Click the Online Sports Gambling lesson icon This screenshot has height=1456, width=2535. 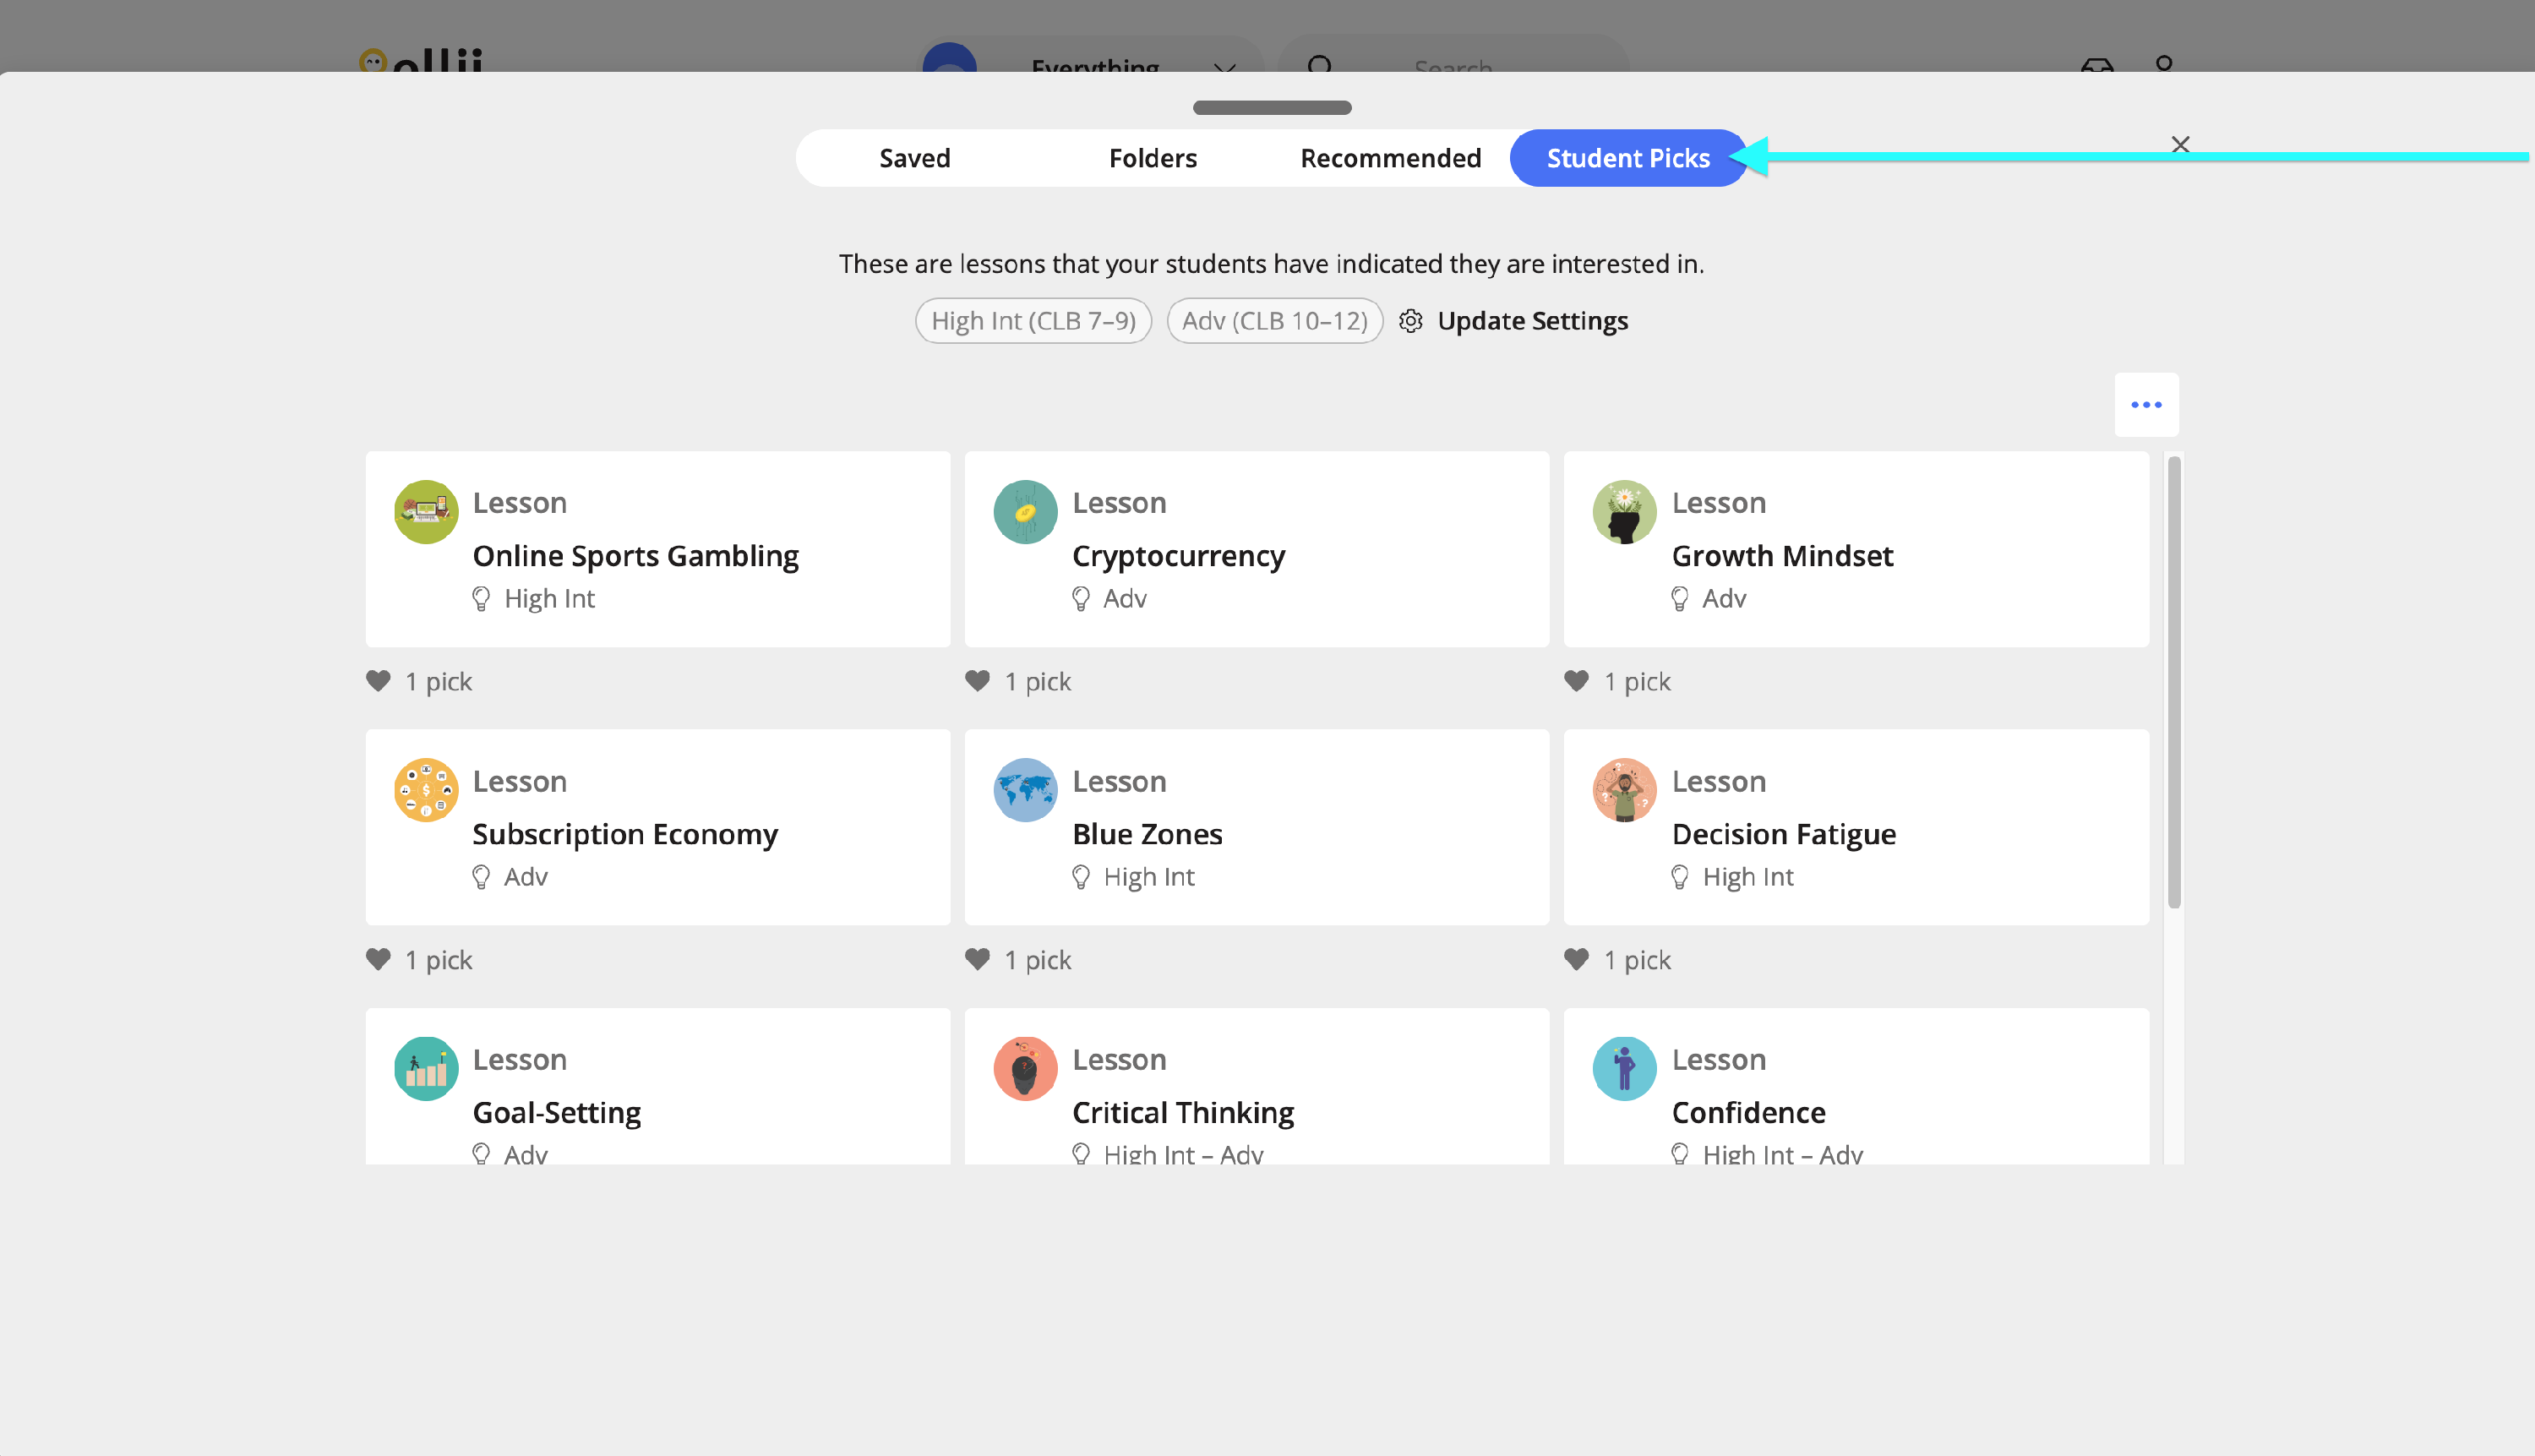point(426,512)
